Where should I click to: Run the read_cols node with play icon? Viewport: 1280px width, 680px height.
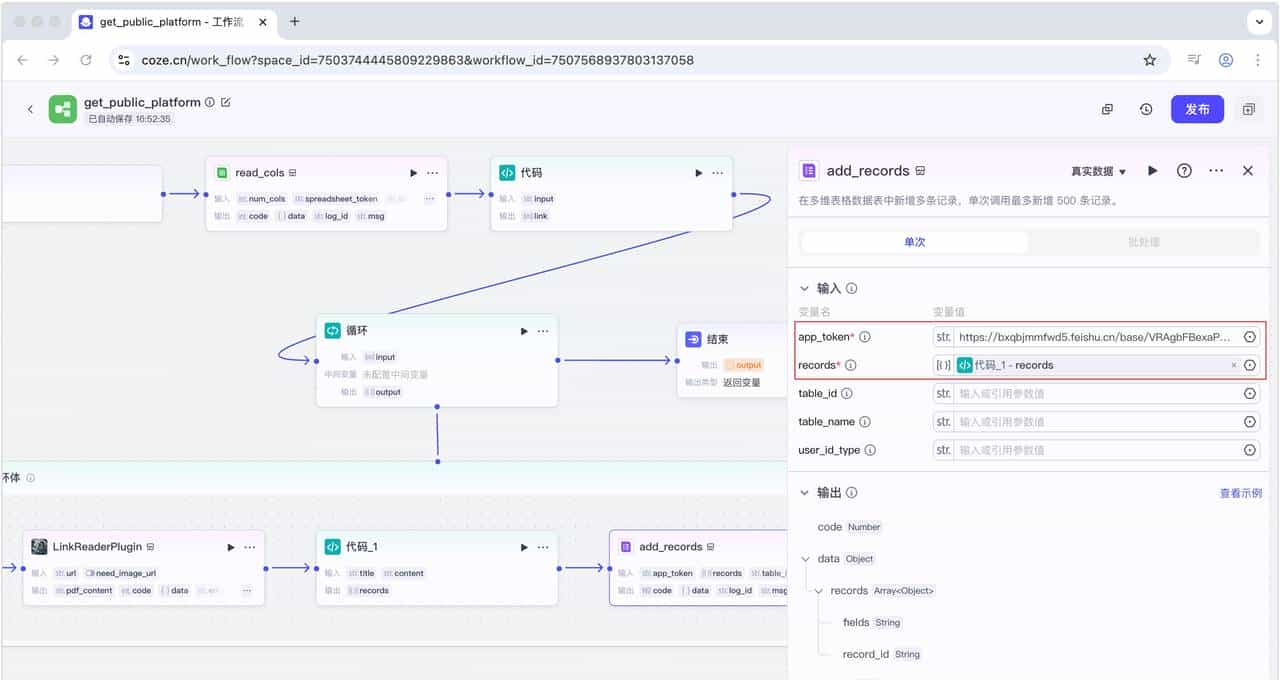[x=413, y=173]
